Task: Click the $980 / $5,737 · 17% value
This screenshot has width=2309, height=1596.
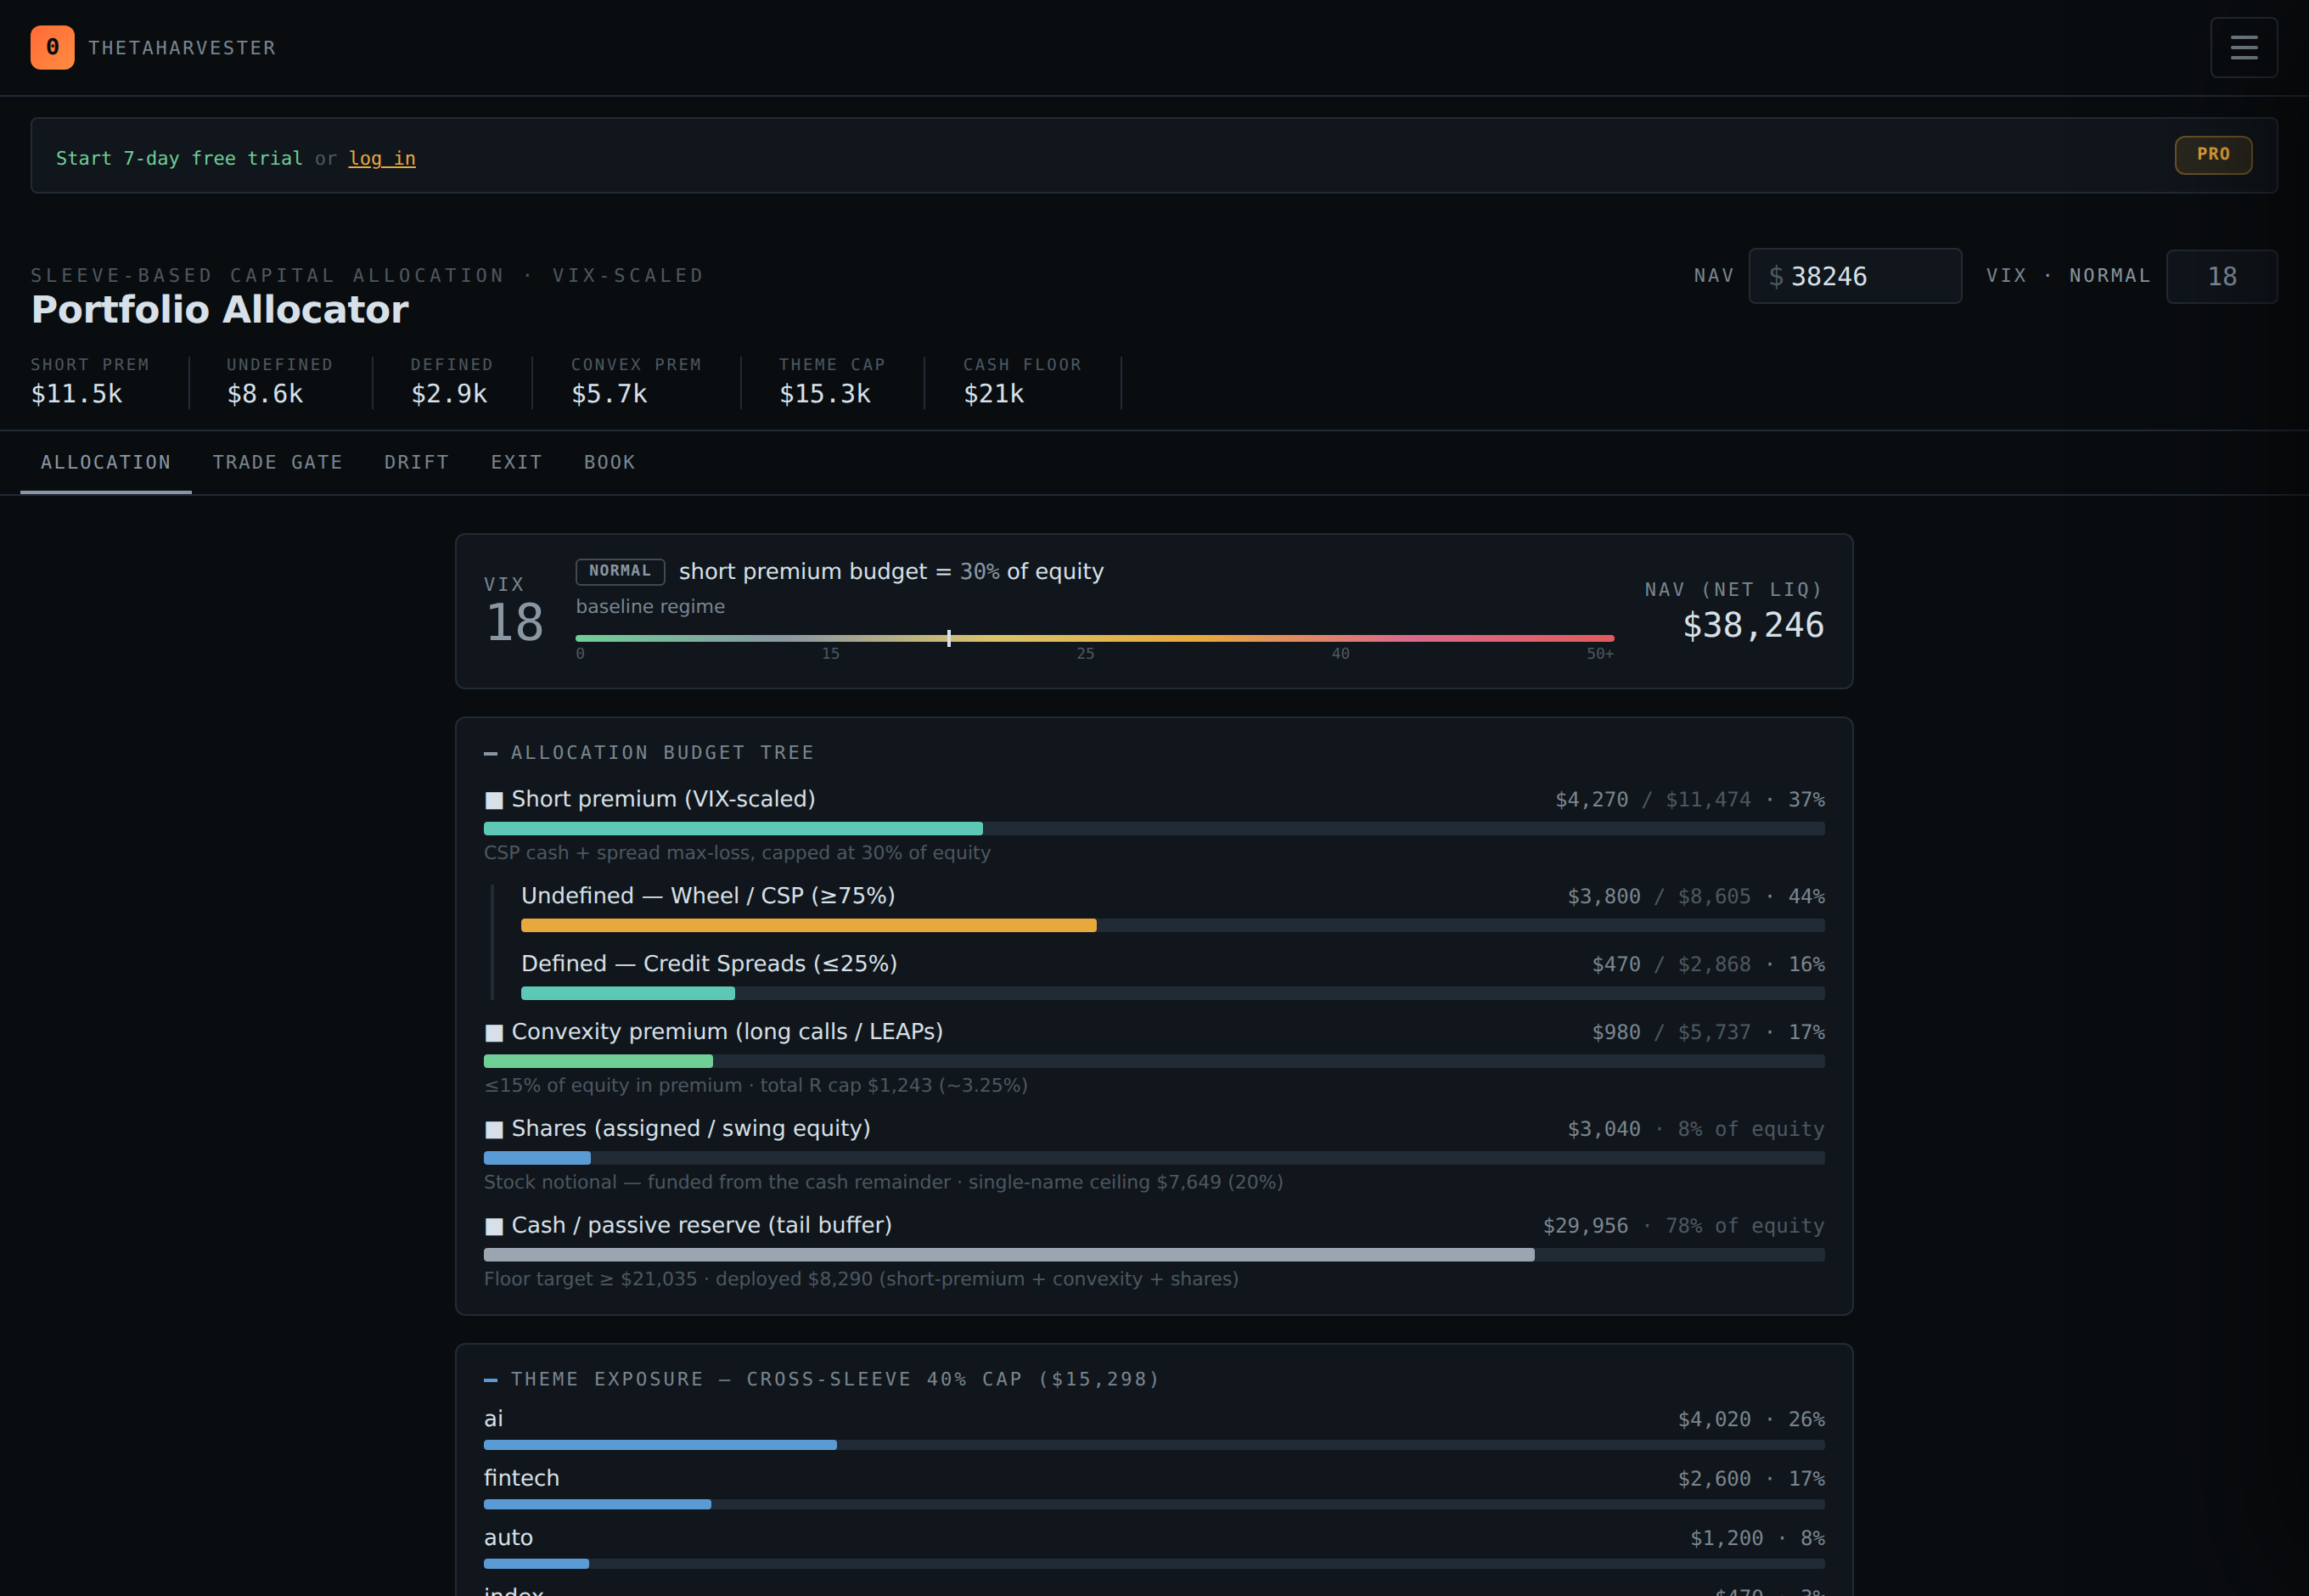Action: point(1708,1033)
